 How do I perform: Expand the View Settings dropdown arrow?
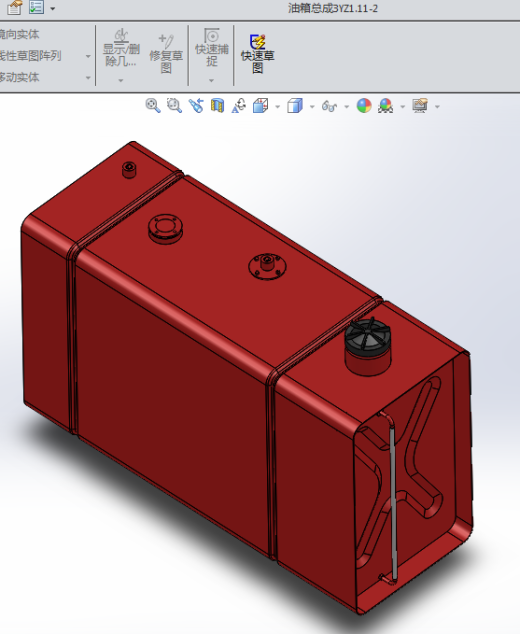click(437, 107)
